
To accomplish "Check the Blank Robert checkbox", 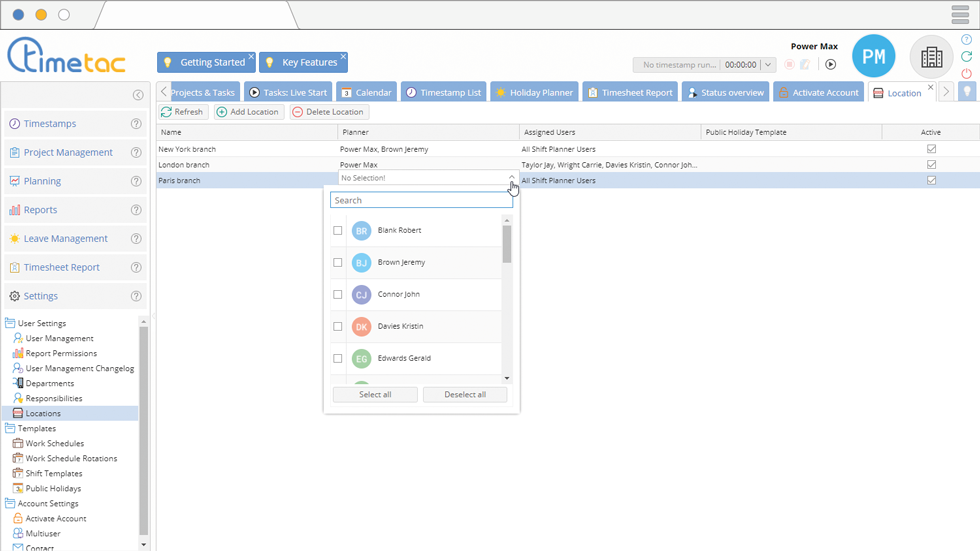I will point(337,231).
